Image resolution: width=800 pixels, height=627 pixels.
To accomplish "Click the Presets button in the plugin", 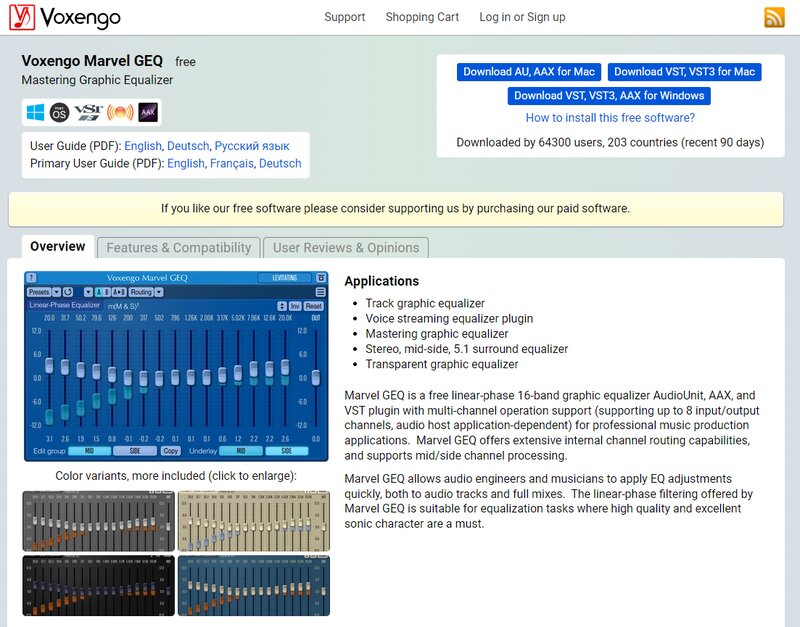I will coord(39,292).
